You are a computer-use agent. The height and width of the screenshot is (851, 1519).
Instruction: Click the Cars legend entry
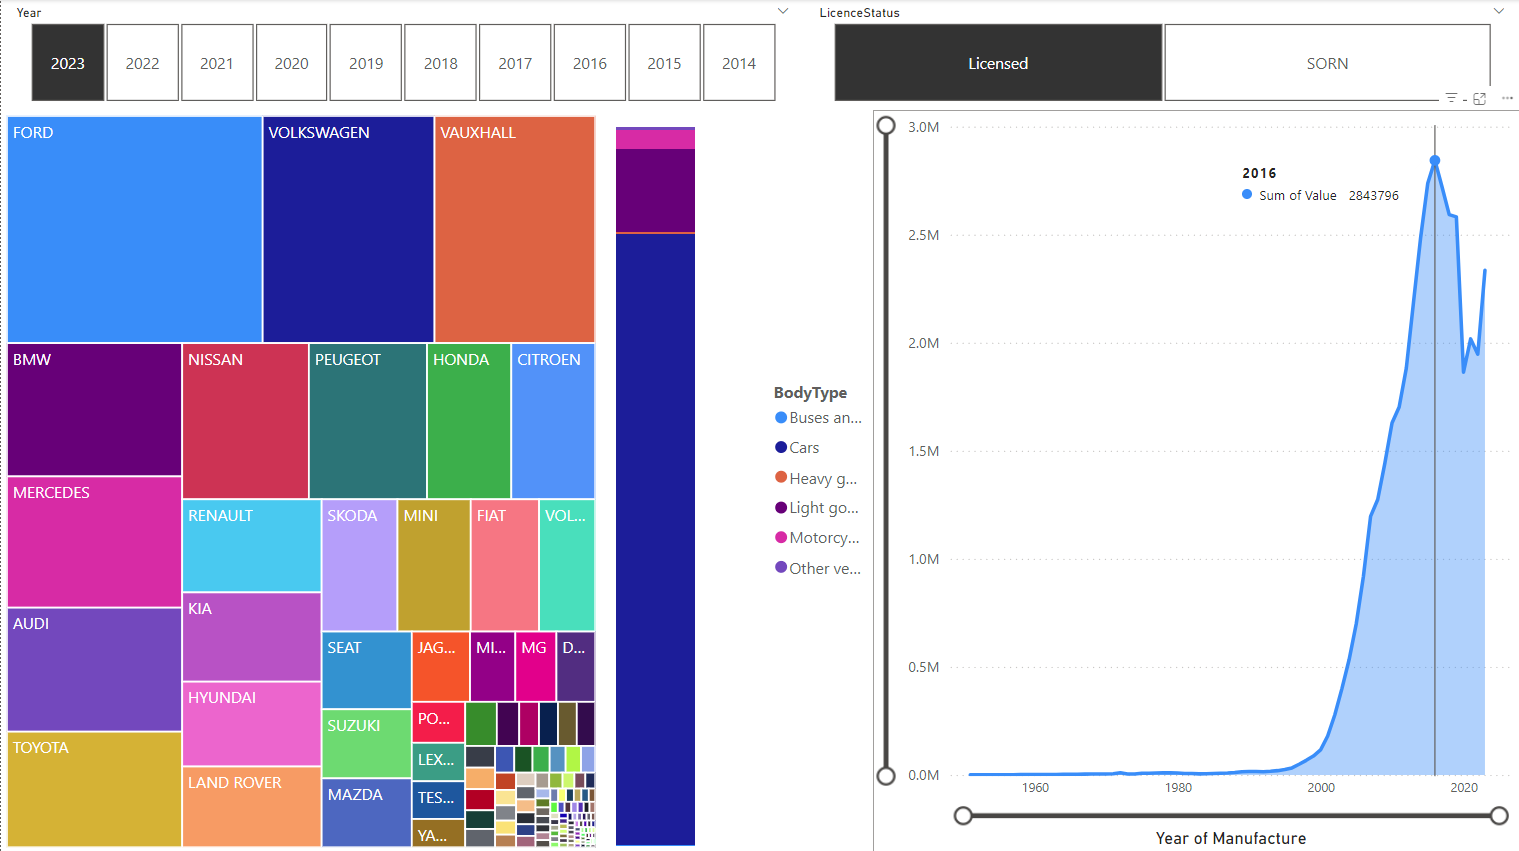coord(797,448)
